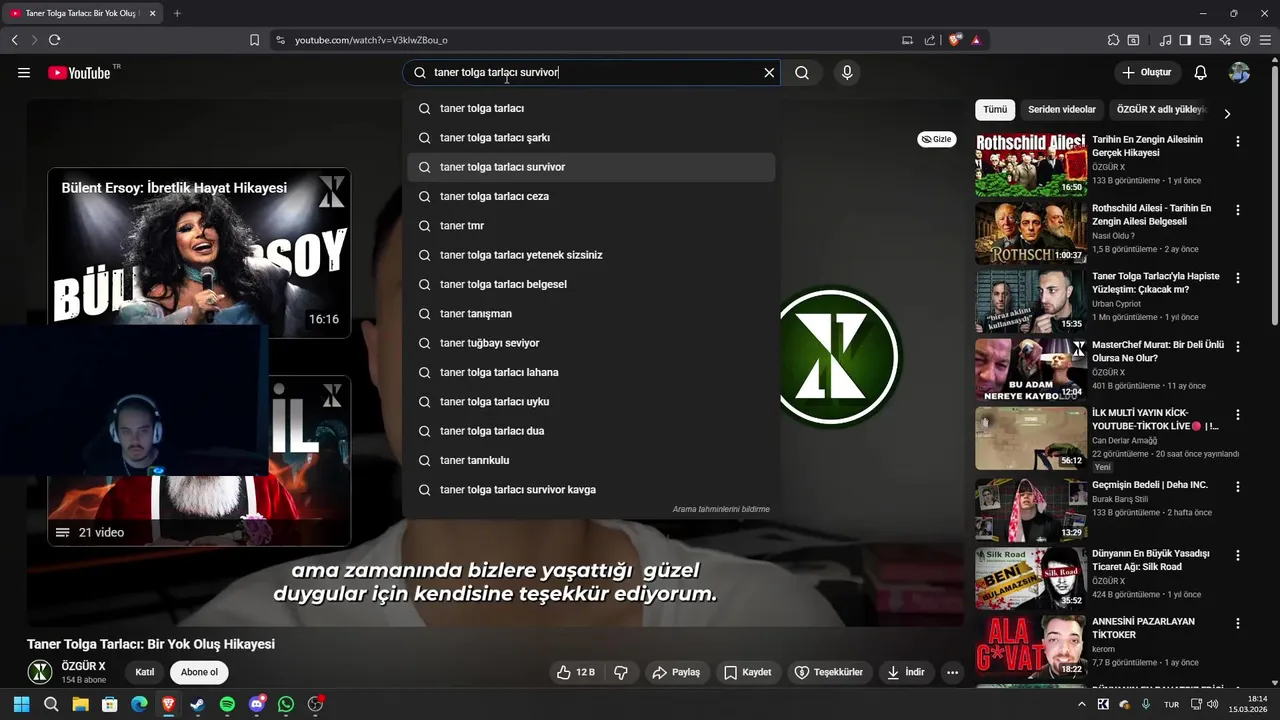
Task: Select 'taner tanışman' suggestion
Action: pos(591,314)
